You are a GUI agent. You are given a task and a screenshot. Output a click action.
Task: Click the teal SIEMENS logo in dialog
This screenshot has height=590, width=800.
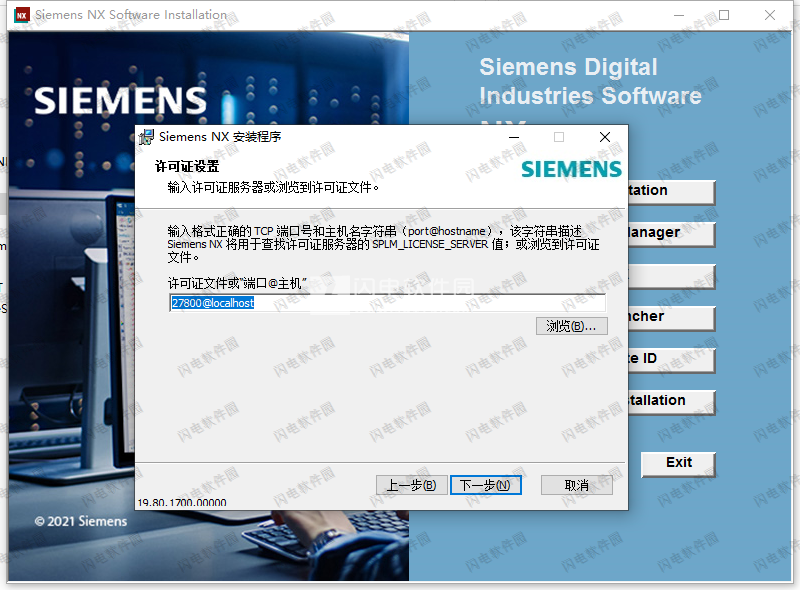[x=571, y=169]
